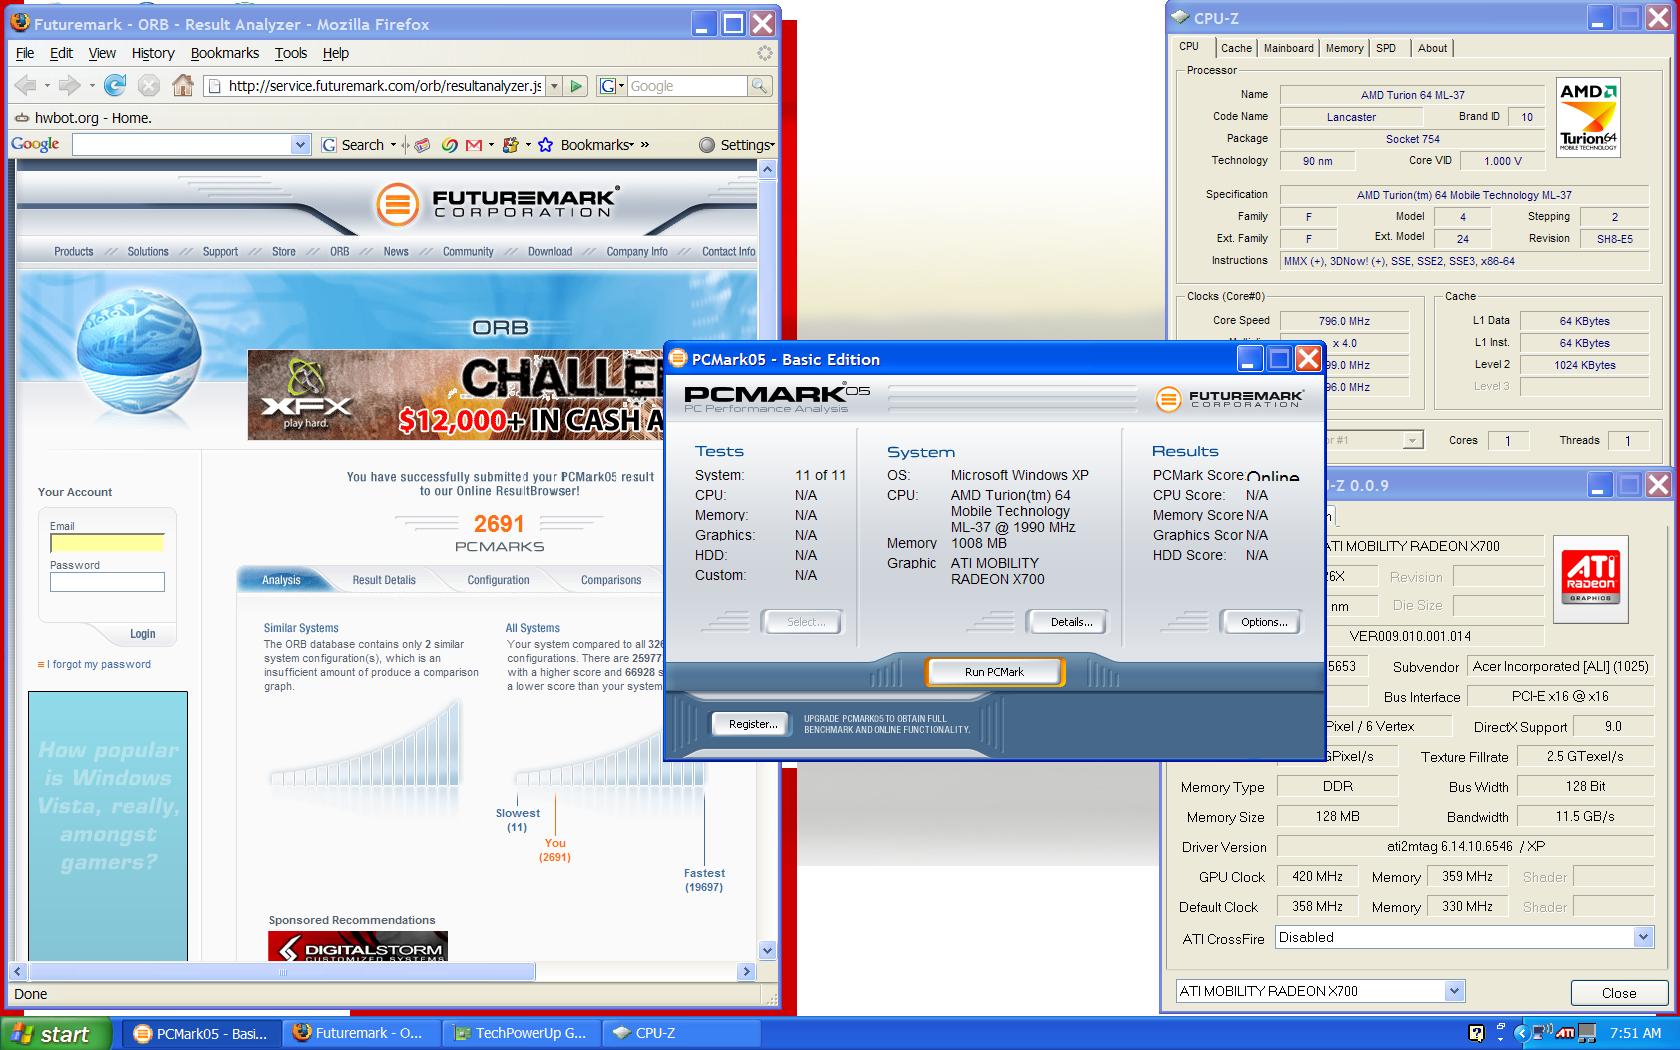Image resolution: width=1680 pixels, height=1050 pixels.
Task: Open the hwbot.org bookmark
Action: [x=83, y=118]
